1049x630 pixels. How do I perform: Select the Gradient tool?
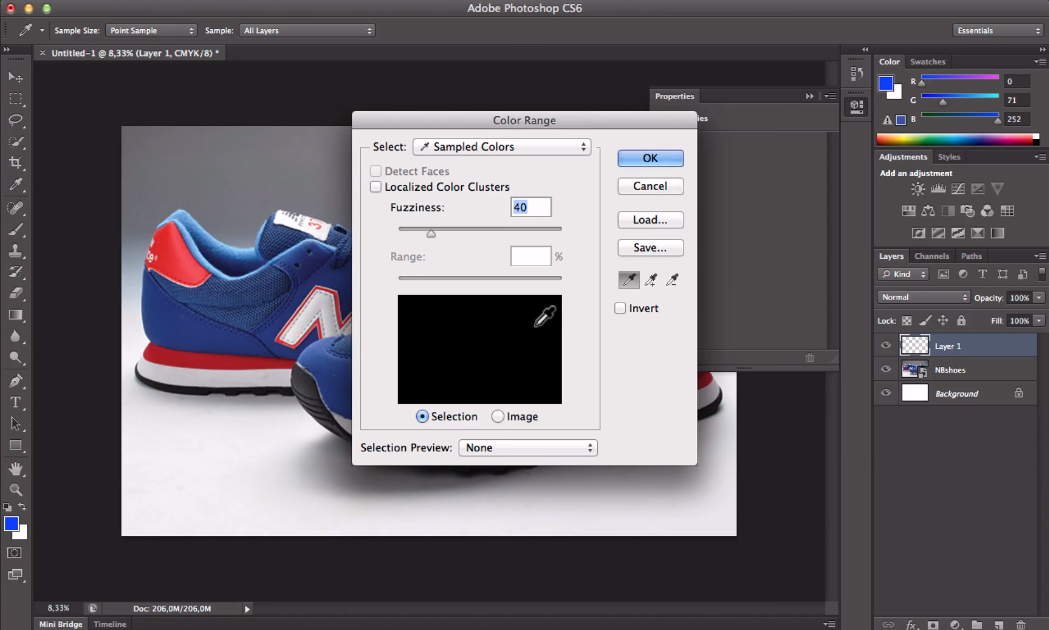(x=15, y=315)
